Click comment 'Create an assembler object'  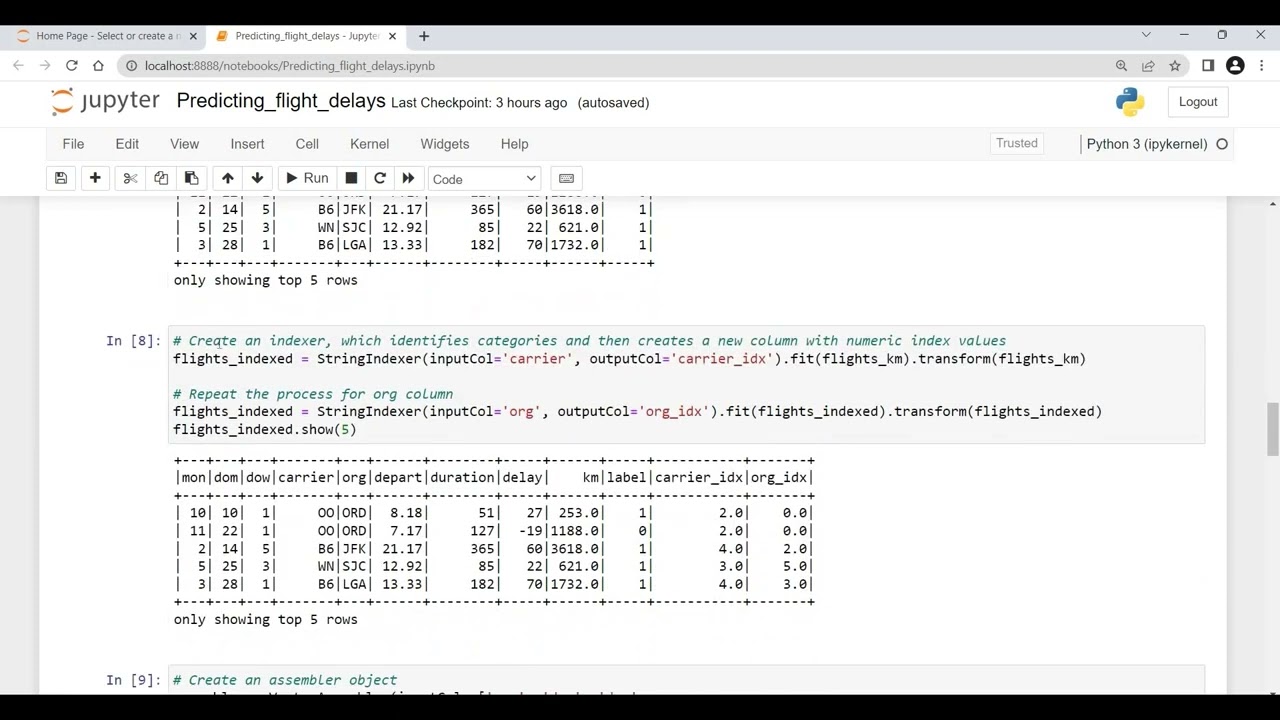[285, 680]
